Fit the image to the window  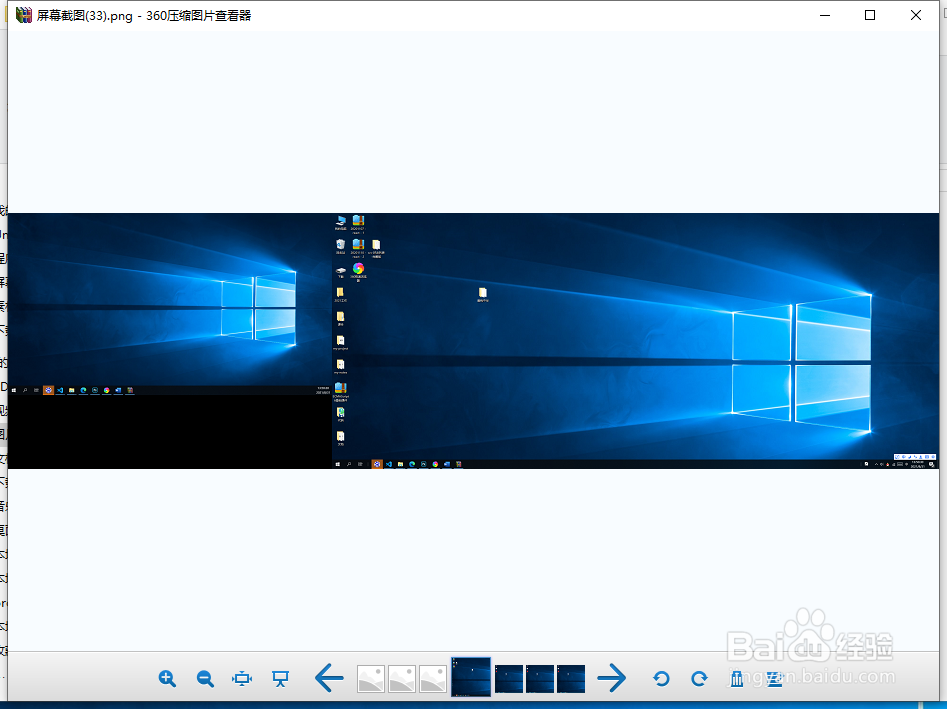242,678
